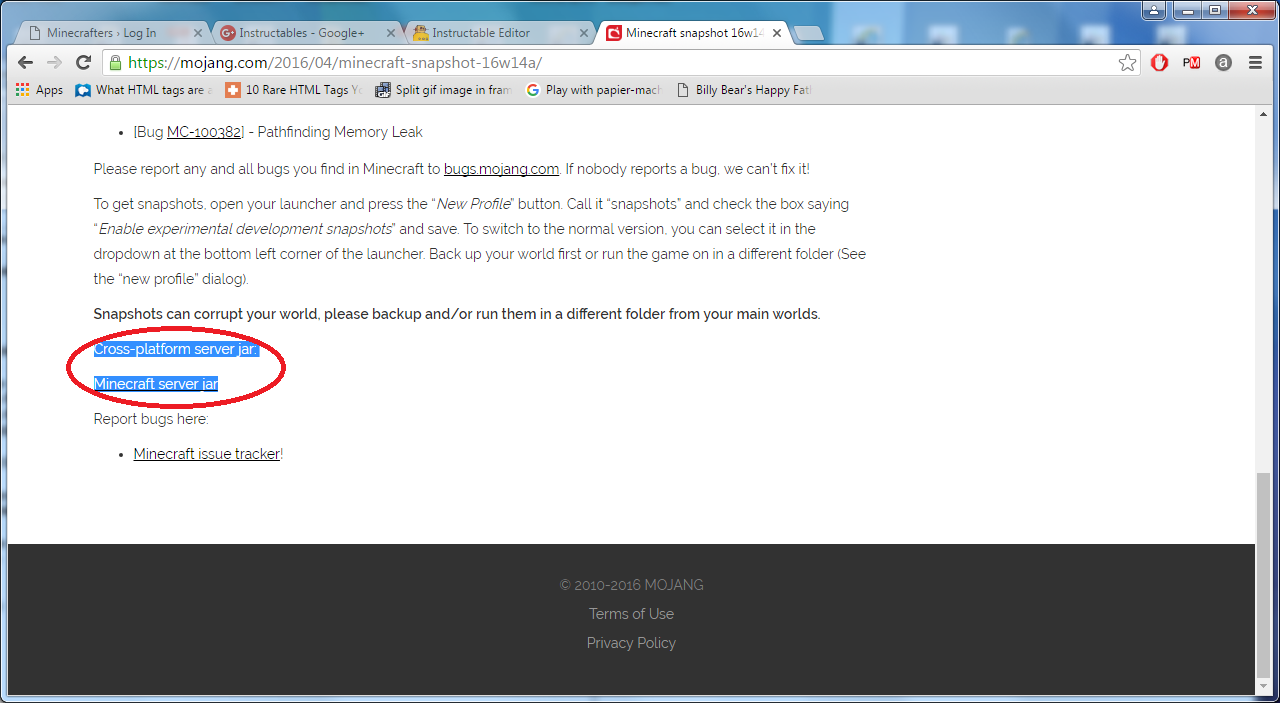Image resolution: width=1280 pixels, height=703 pixels.
Task: Maximize the Chrome window
Action: coord(1214,10)
